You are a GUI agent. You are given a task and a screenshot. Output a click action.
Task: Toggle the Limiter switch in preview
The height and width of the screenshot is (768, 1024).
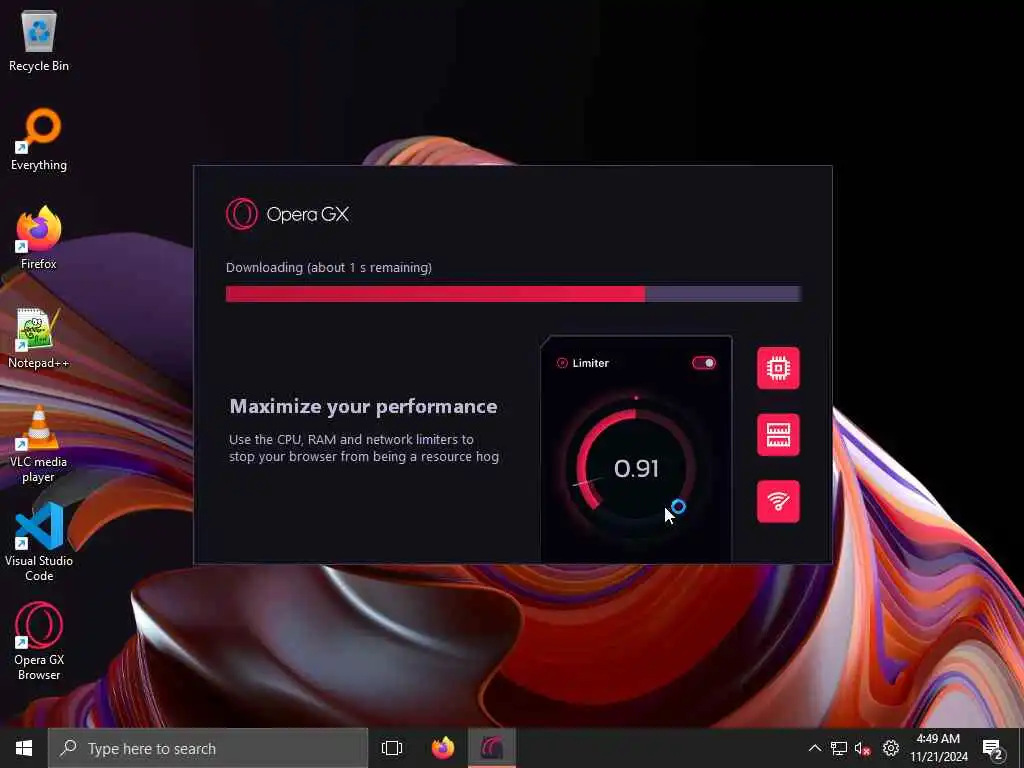click(704, 363)
